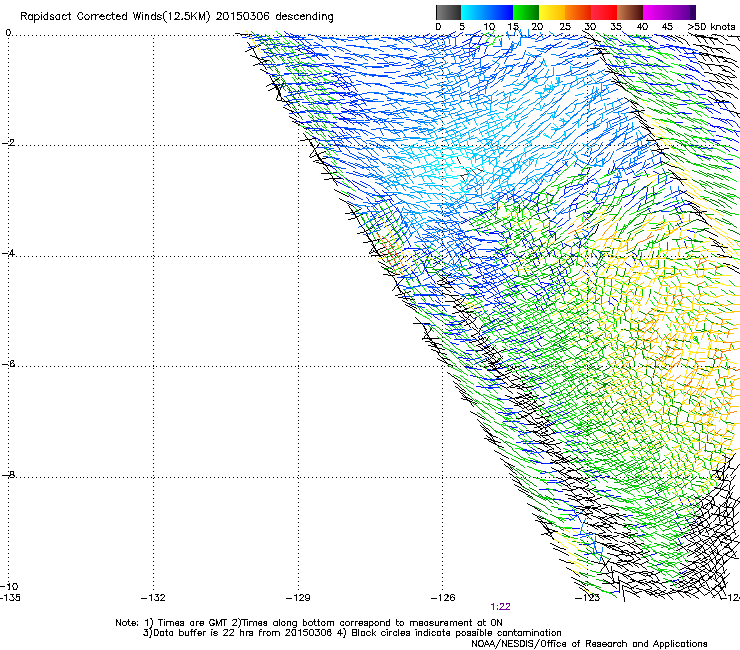This screenshot has height=650, width=740.
Task: Click the brown 35-40 knots legend swatch
Action: [x=630, y=12]
